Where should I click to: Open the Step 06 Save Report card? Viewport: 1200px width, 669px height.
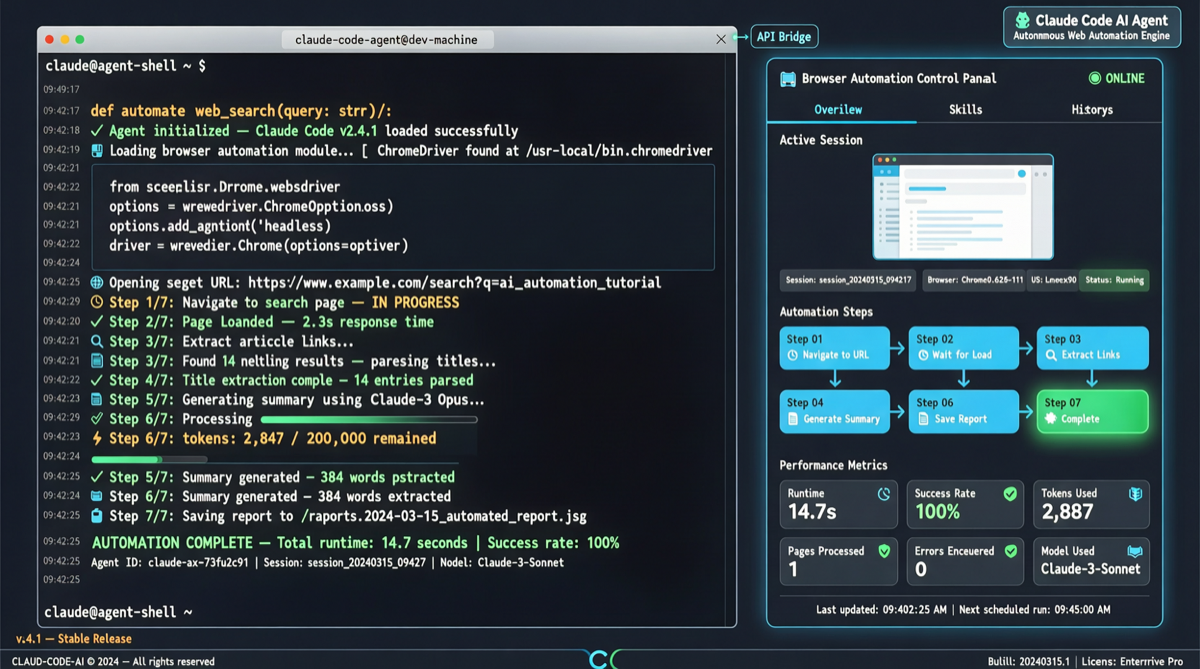(x=963, y=411)
